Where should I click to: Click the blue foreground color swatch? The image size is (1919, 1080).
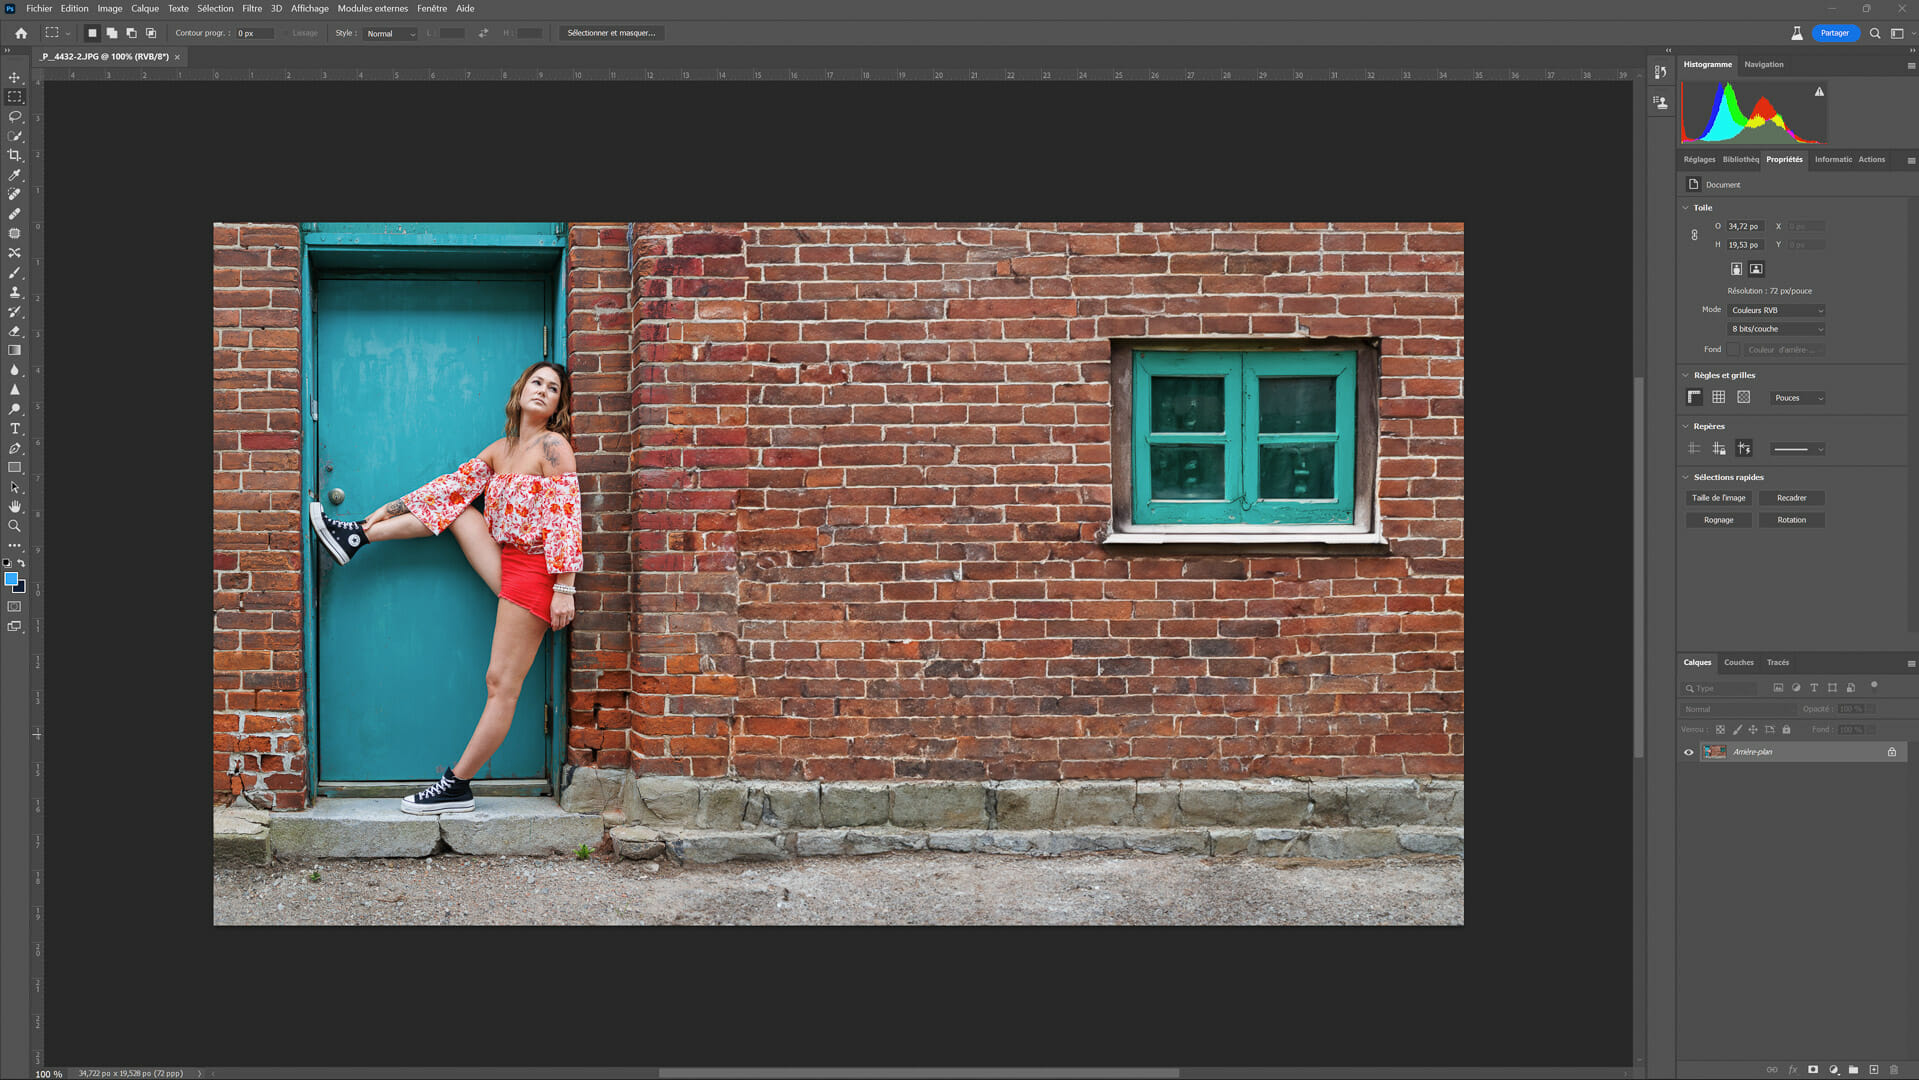[x=13, y=579]
